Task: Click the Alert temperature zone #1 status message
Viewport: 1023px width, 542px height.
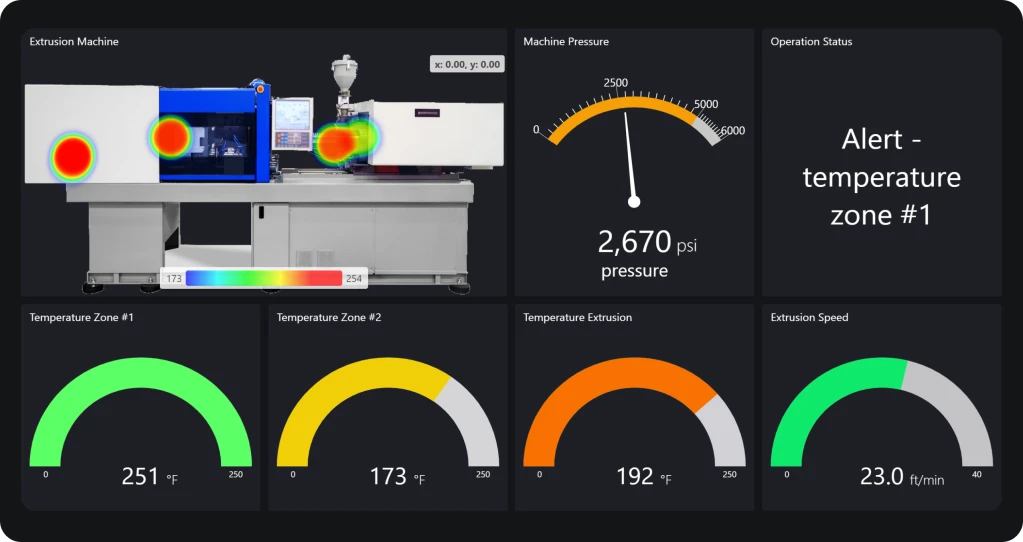Action: (x=881, y=177)
